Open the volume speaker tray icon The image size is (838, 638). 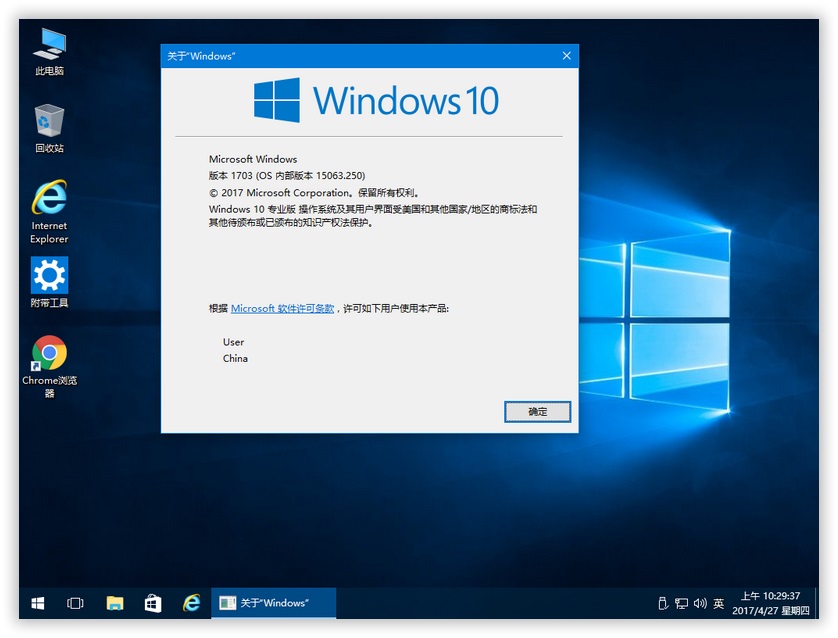pos(700,603)
